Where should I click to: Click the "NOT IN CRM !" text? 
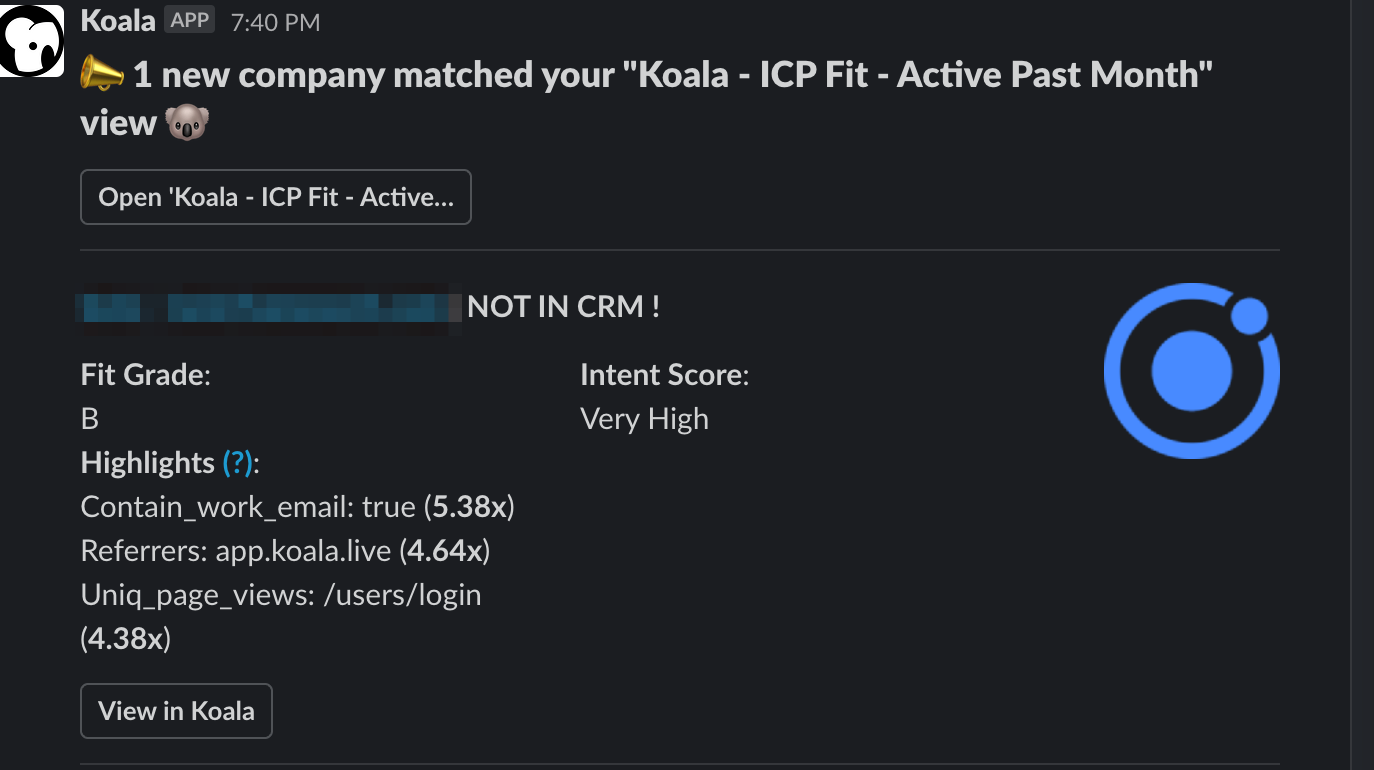coord(563,307)
